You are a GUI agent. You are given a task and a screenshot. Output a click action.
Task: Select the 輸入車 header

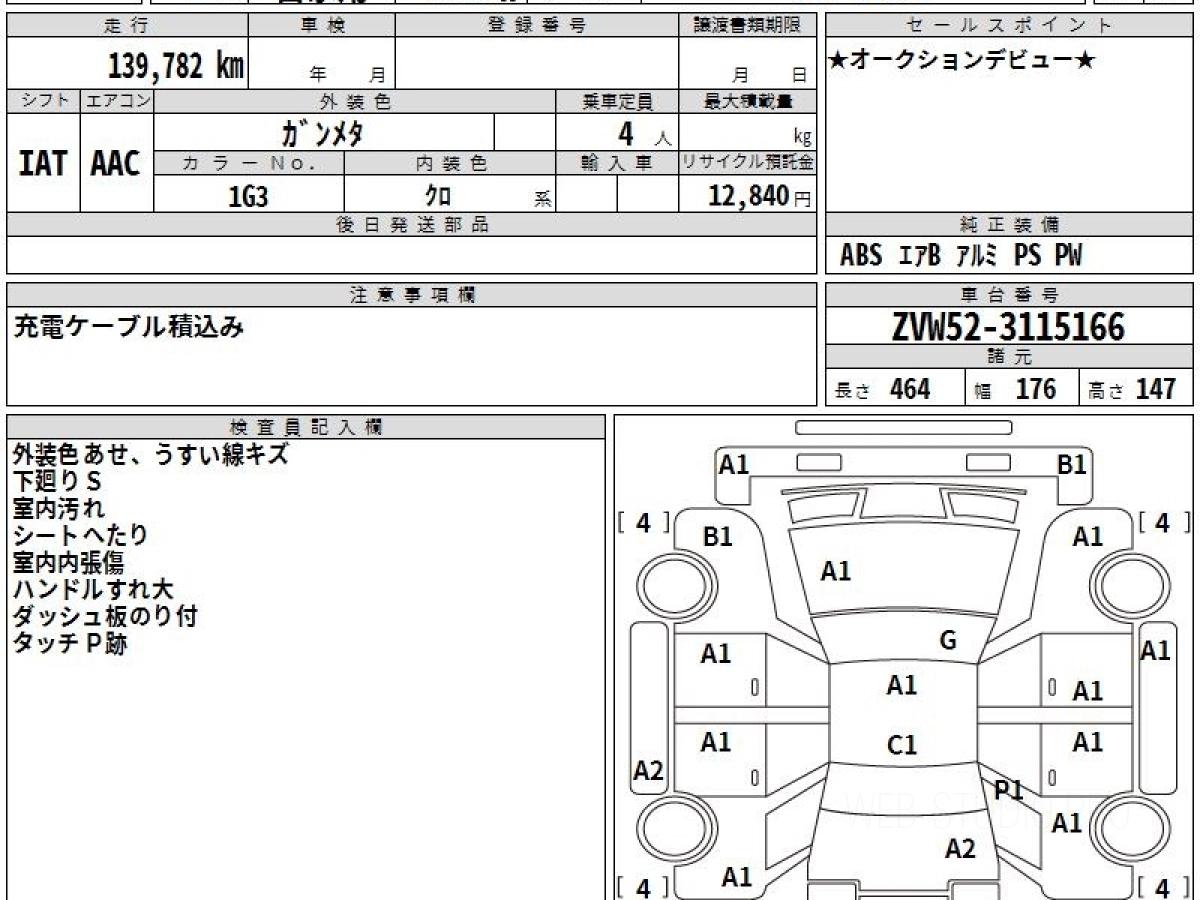point(617,163)
